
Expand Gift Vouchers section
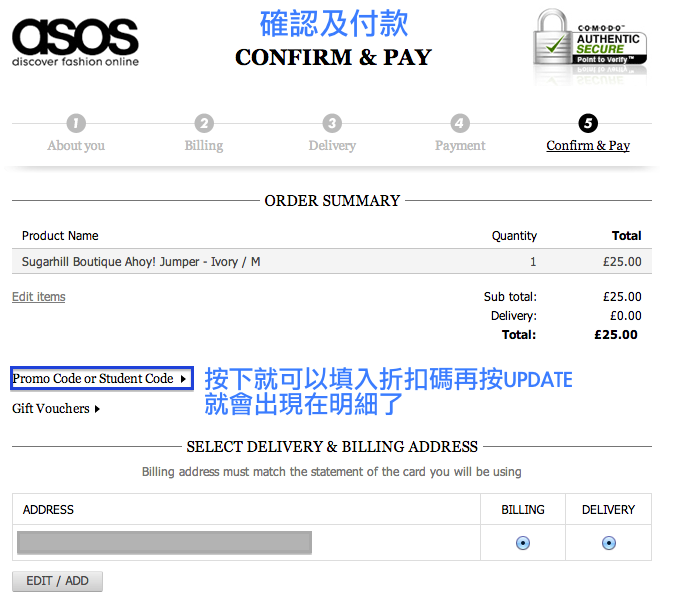pos(56,409)
